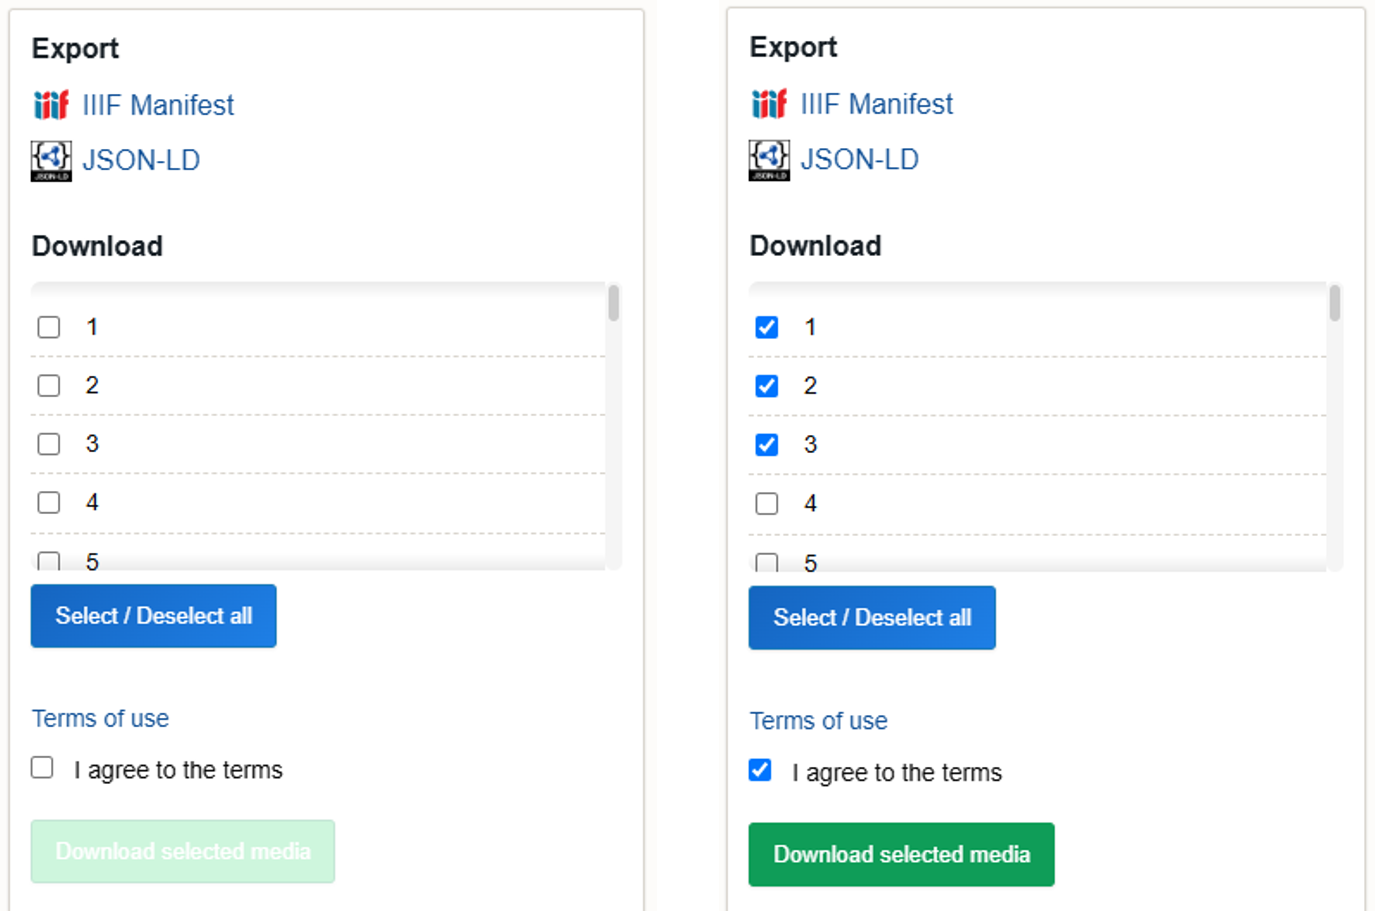Click the IIIF logo in the left panel
The height and width of the screenshot is (911, 1375).
click(50, 104)
